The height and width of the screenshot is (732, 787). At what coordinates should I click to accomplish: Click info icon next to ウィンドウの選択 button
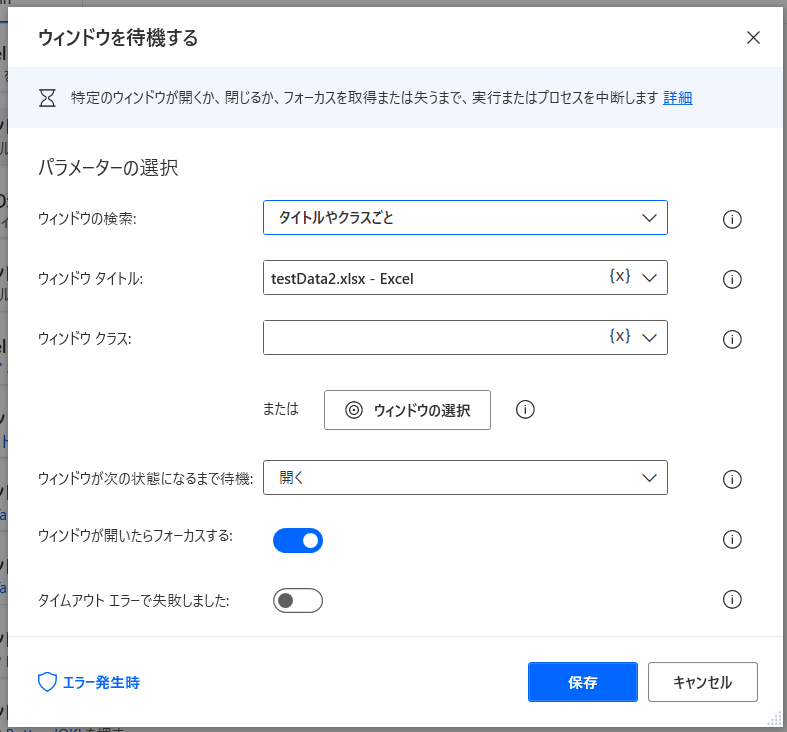coord(526,409)
